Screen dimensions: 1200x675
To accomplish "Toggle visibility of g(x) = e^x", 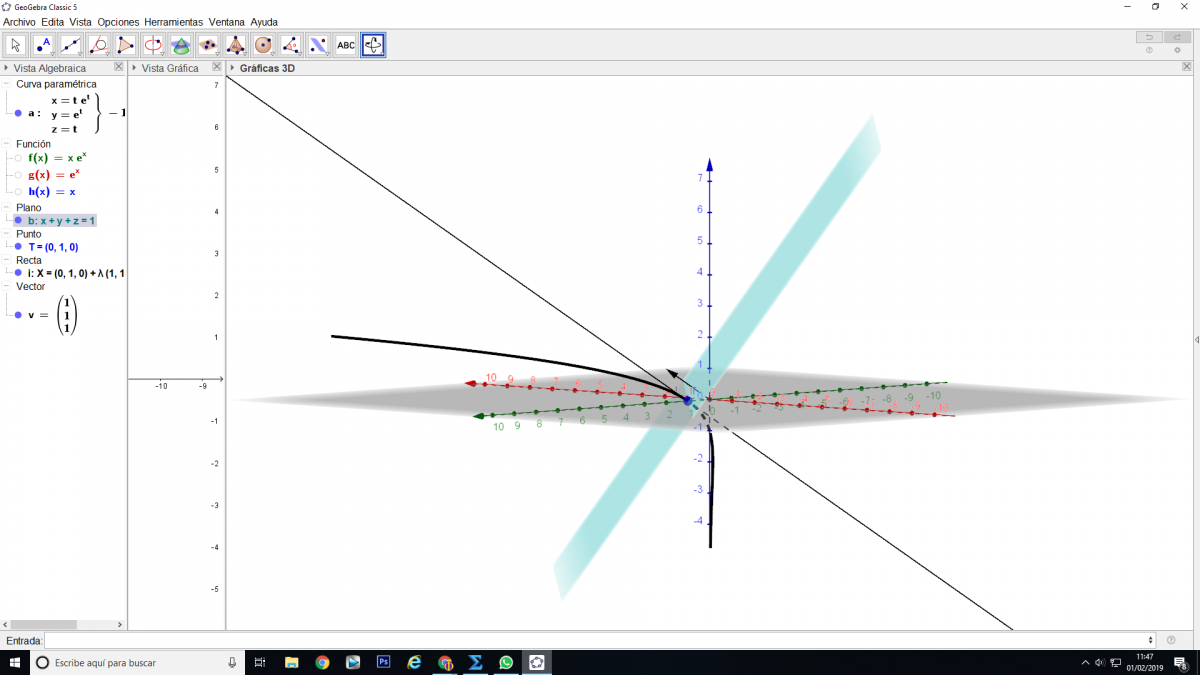I will pyautogui.click(x=18, y=175).
